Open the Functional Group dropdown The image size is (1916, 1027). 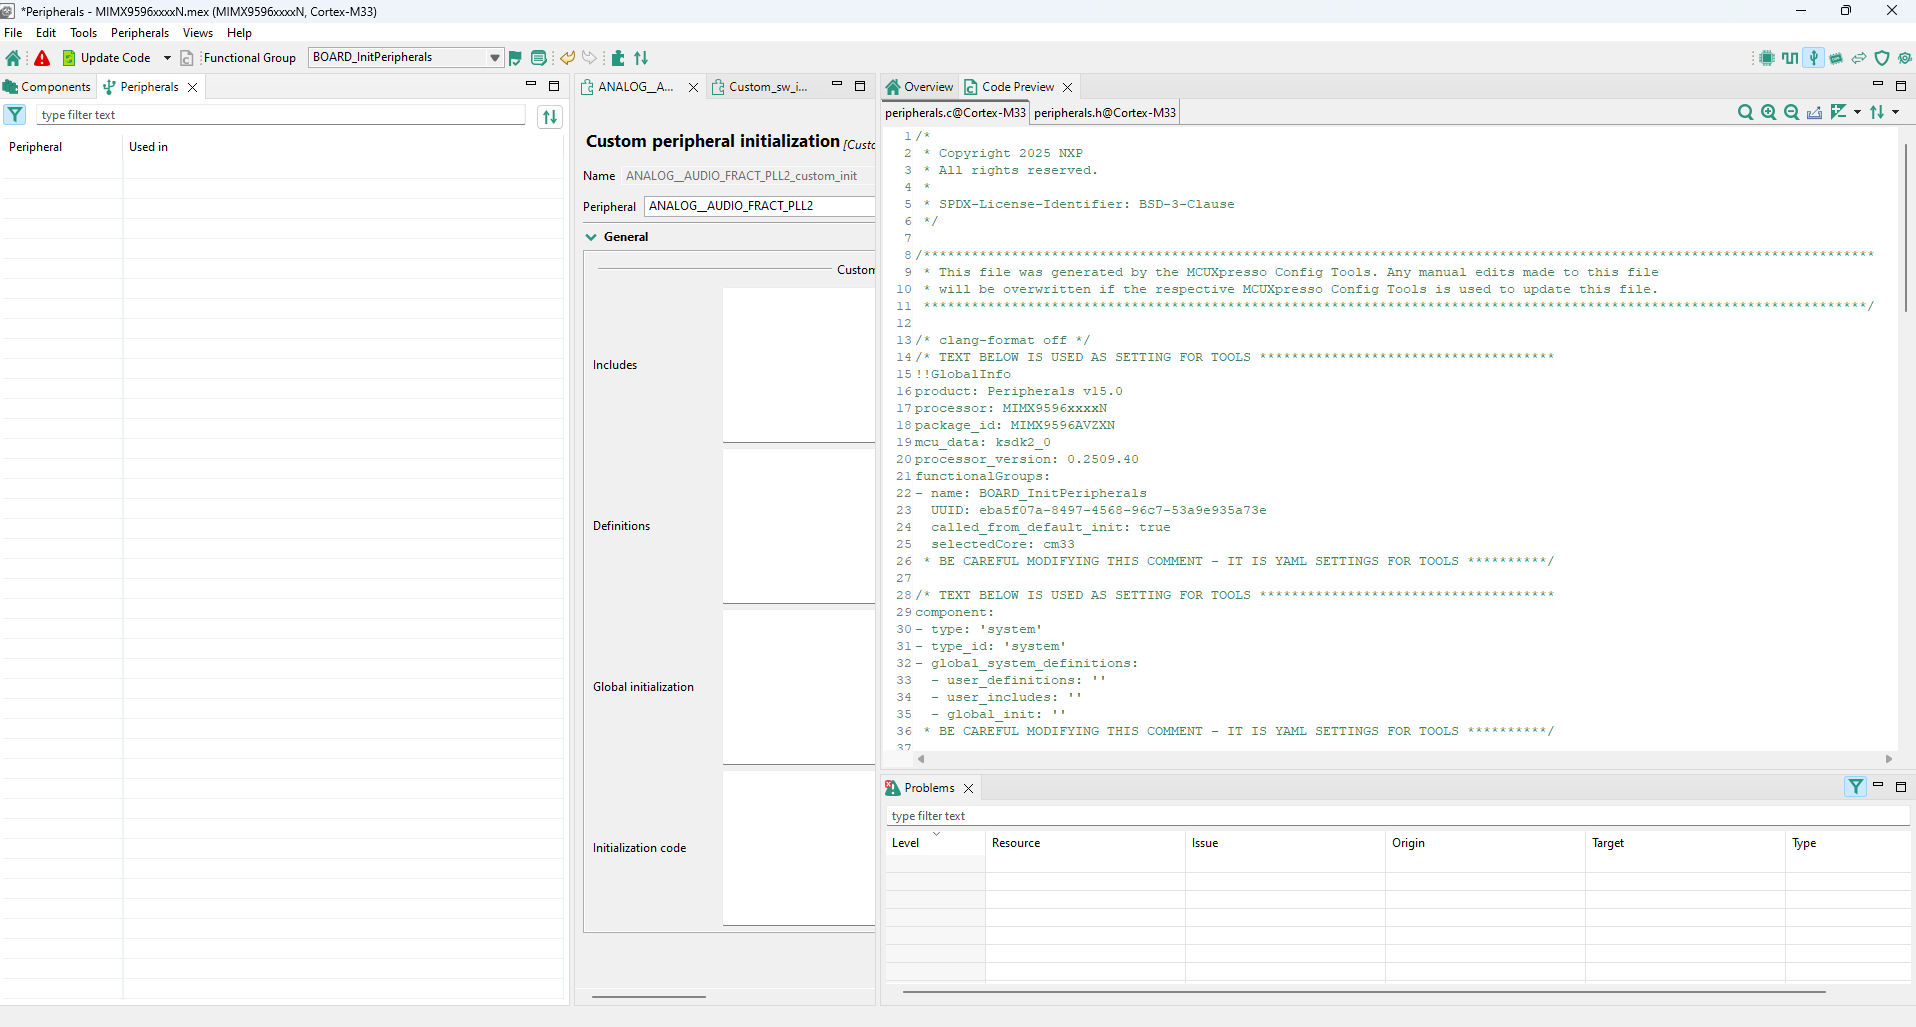(494, 58)
